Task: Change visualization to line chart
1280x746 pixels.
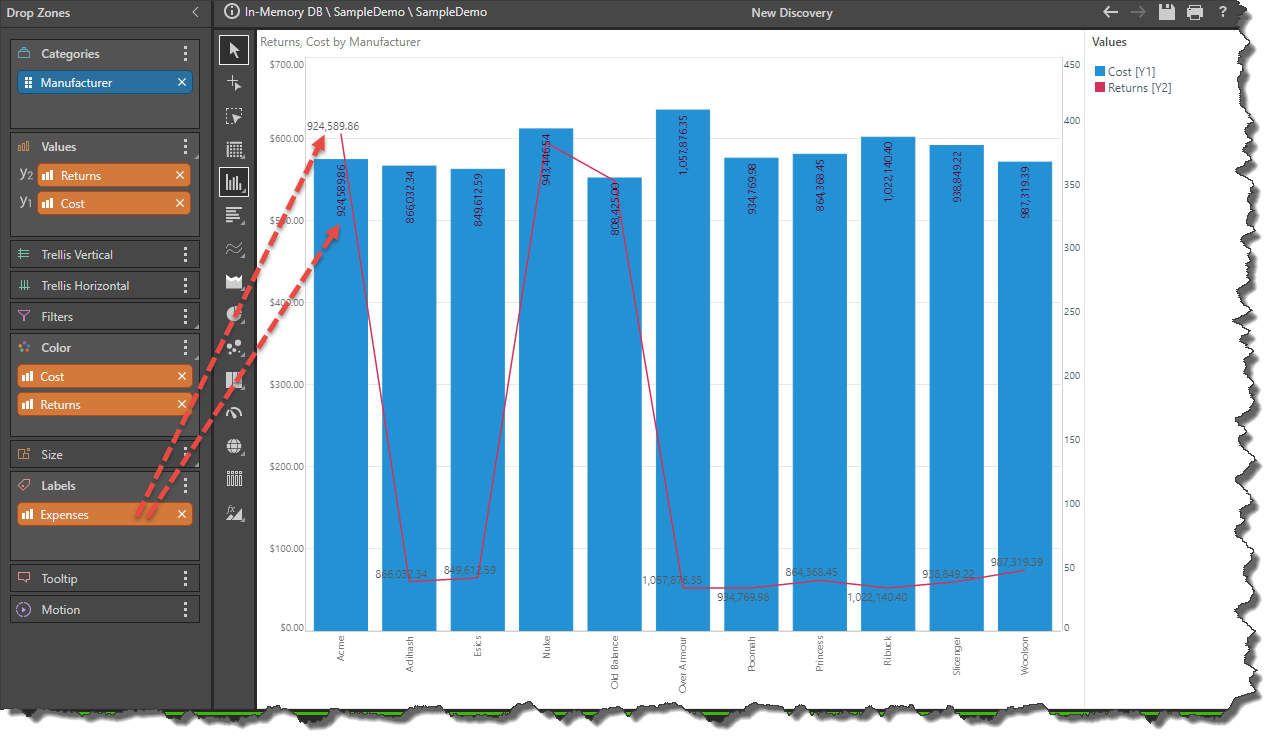Action: point(235,248)
